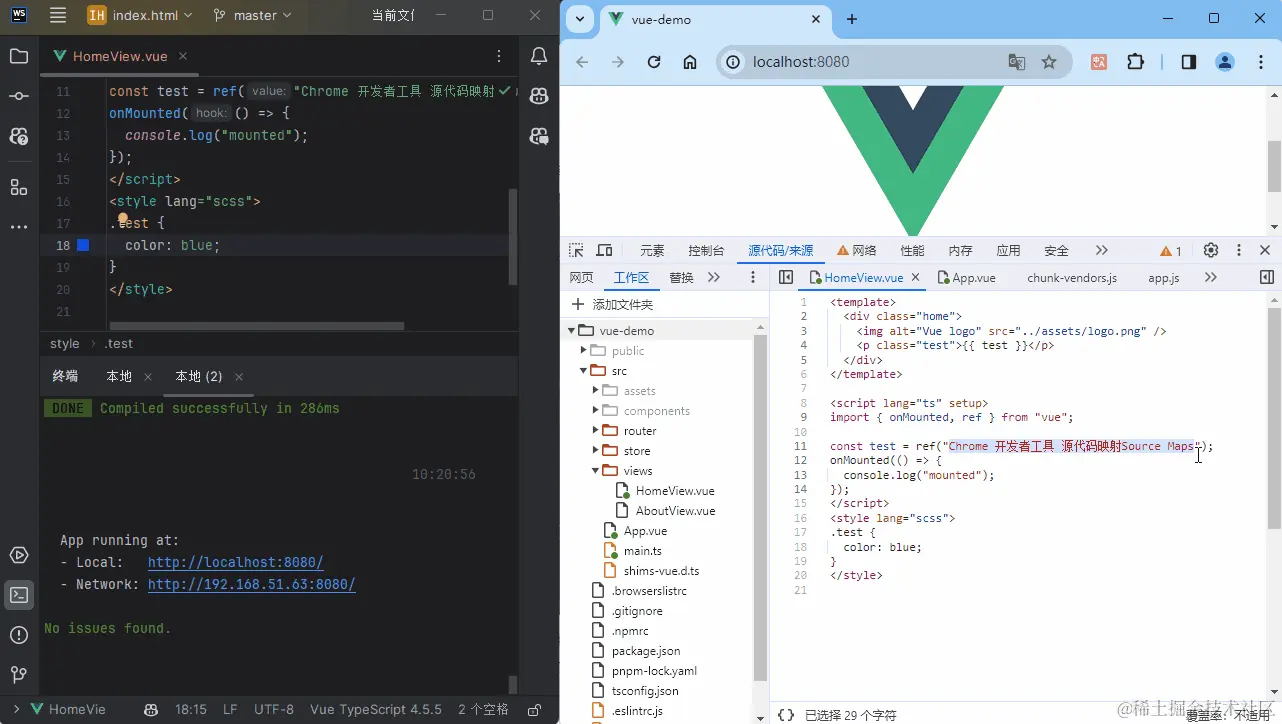
Task: Collapse the vue-demo root folder
Action: coord(572,331)
